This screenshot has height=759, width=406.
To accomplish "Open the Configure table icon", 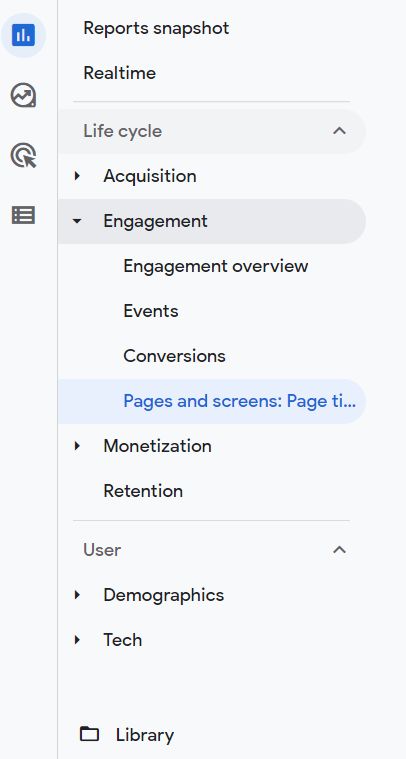I will 23,215.
